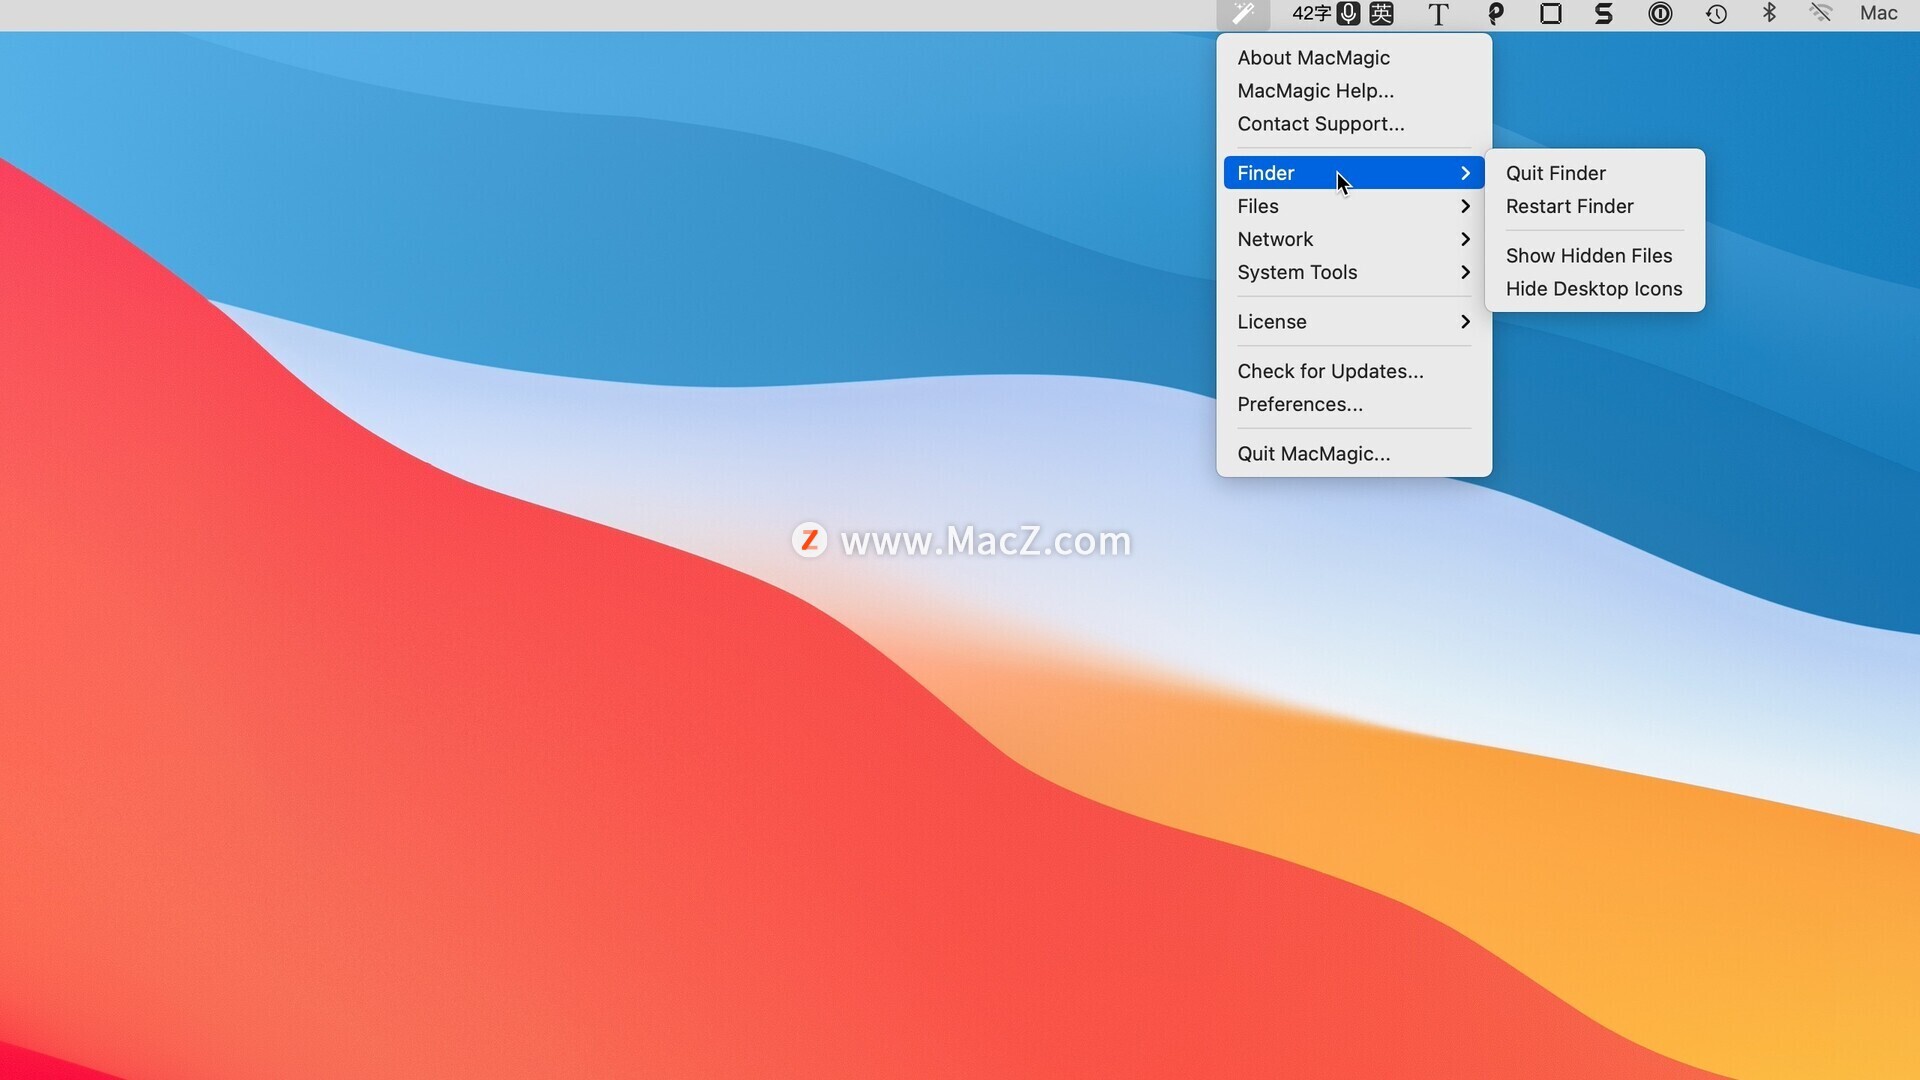This screenshot has height=1080, width=1920.
Task: Open the System Tools submenu
Action: (x=1354, y=272)
